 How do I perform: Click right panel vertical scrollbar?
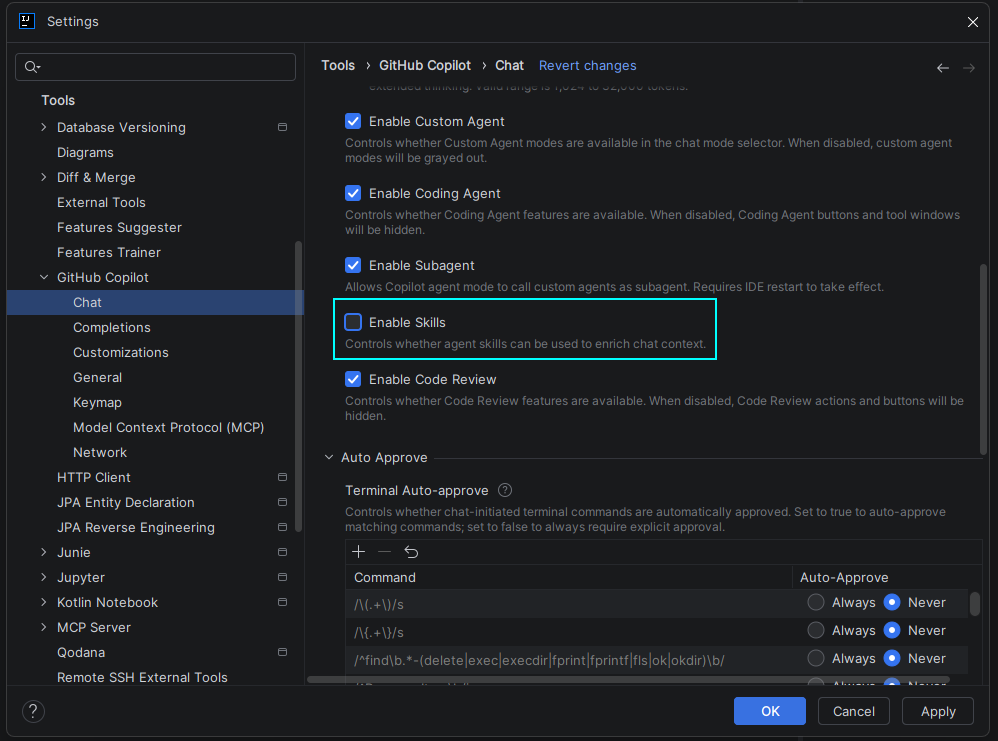click(x=983, y=360)
